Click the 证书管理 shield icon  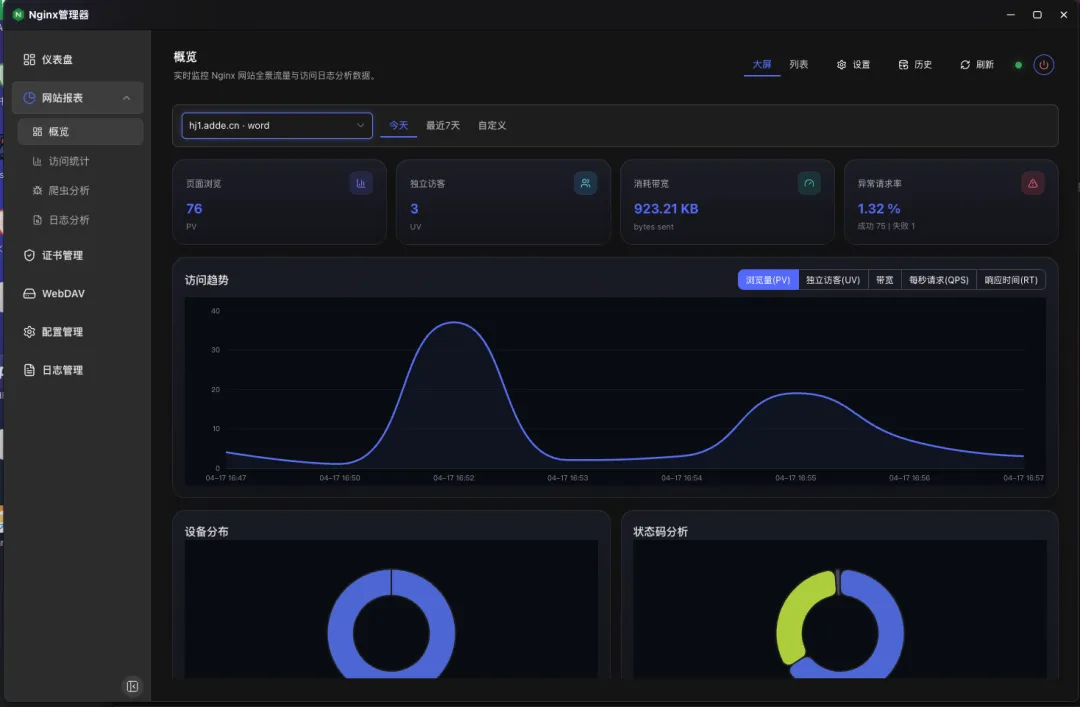pyautogui.click(x=29, y=255)
